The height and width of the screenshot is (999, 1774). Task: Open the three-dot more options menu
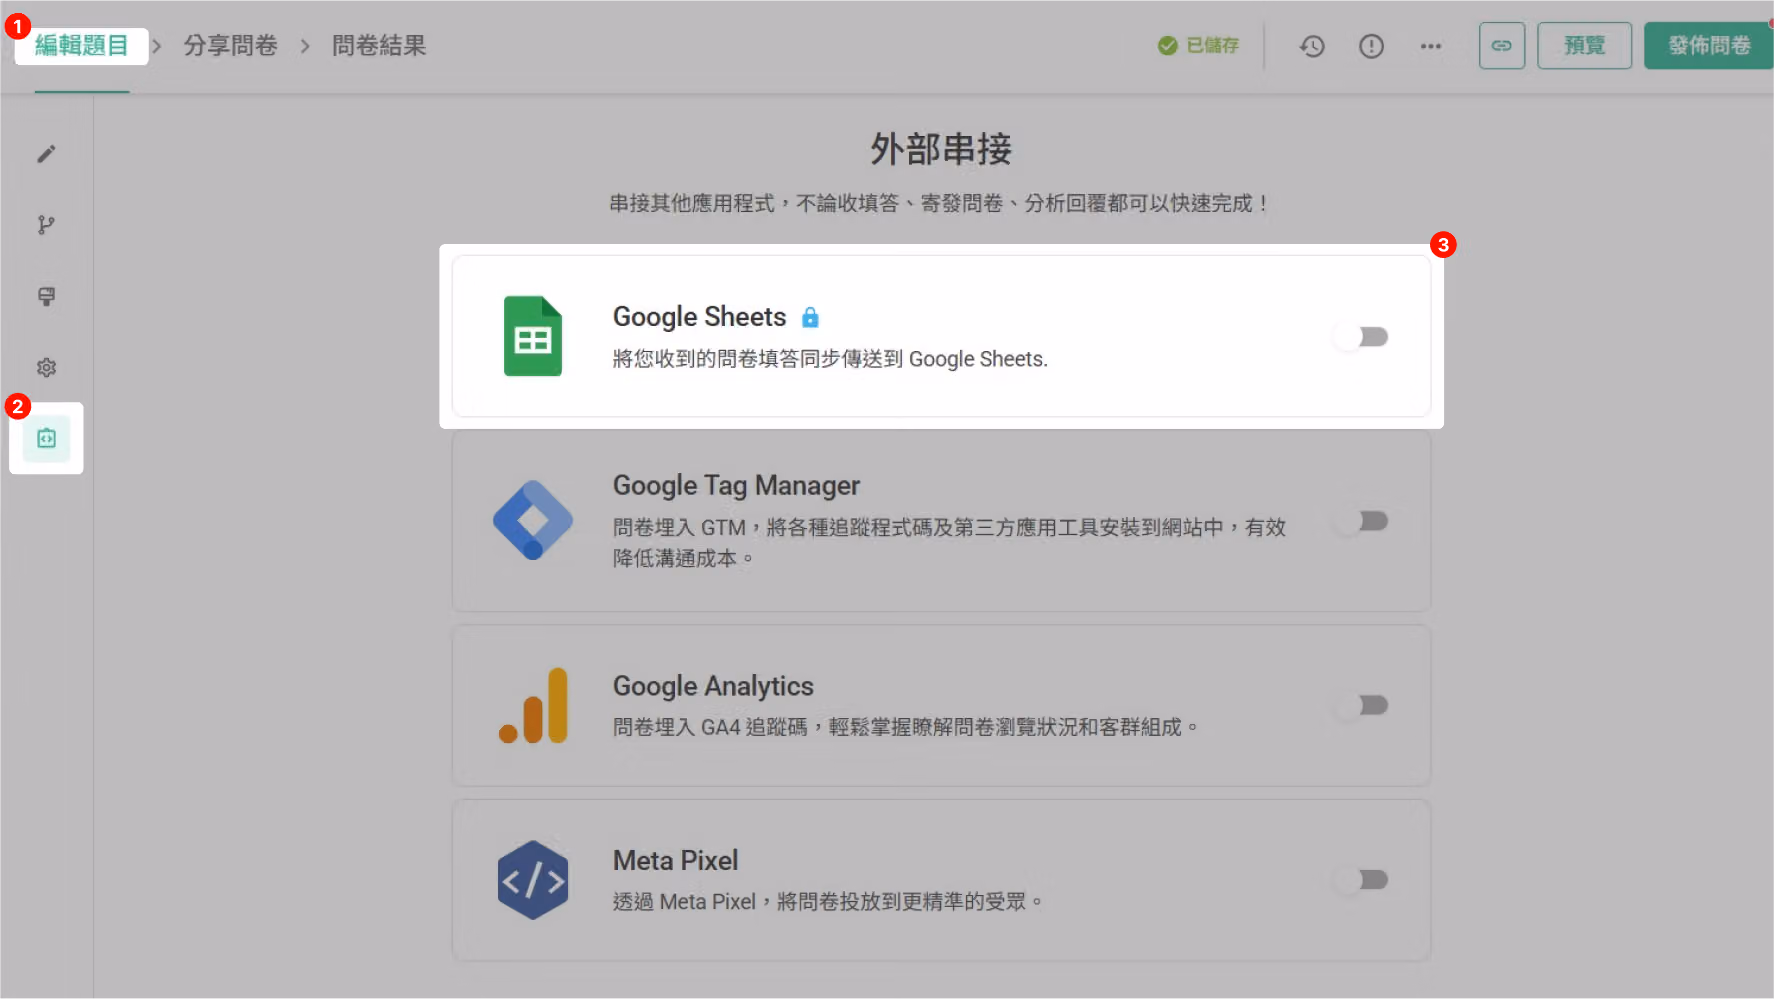[1431, 46]
